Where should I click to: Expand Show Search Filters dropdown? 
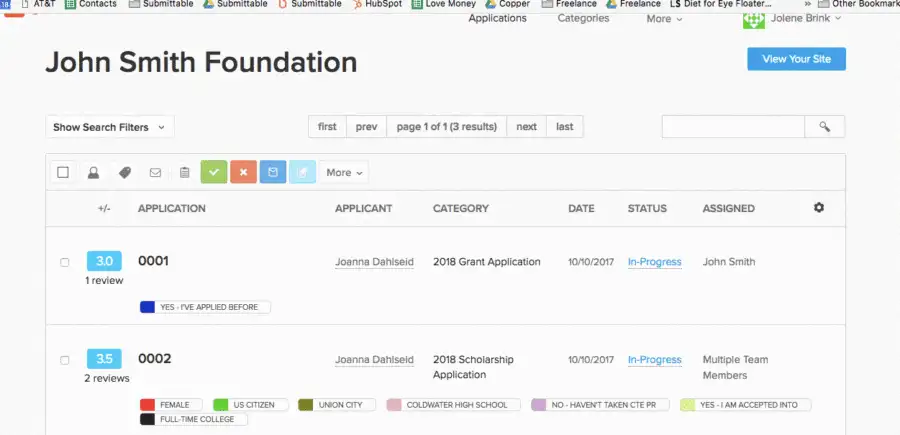point(110,127)
